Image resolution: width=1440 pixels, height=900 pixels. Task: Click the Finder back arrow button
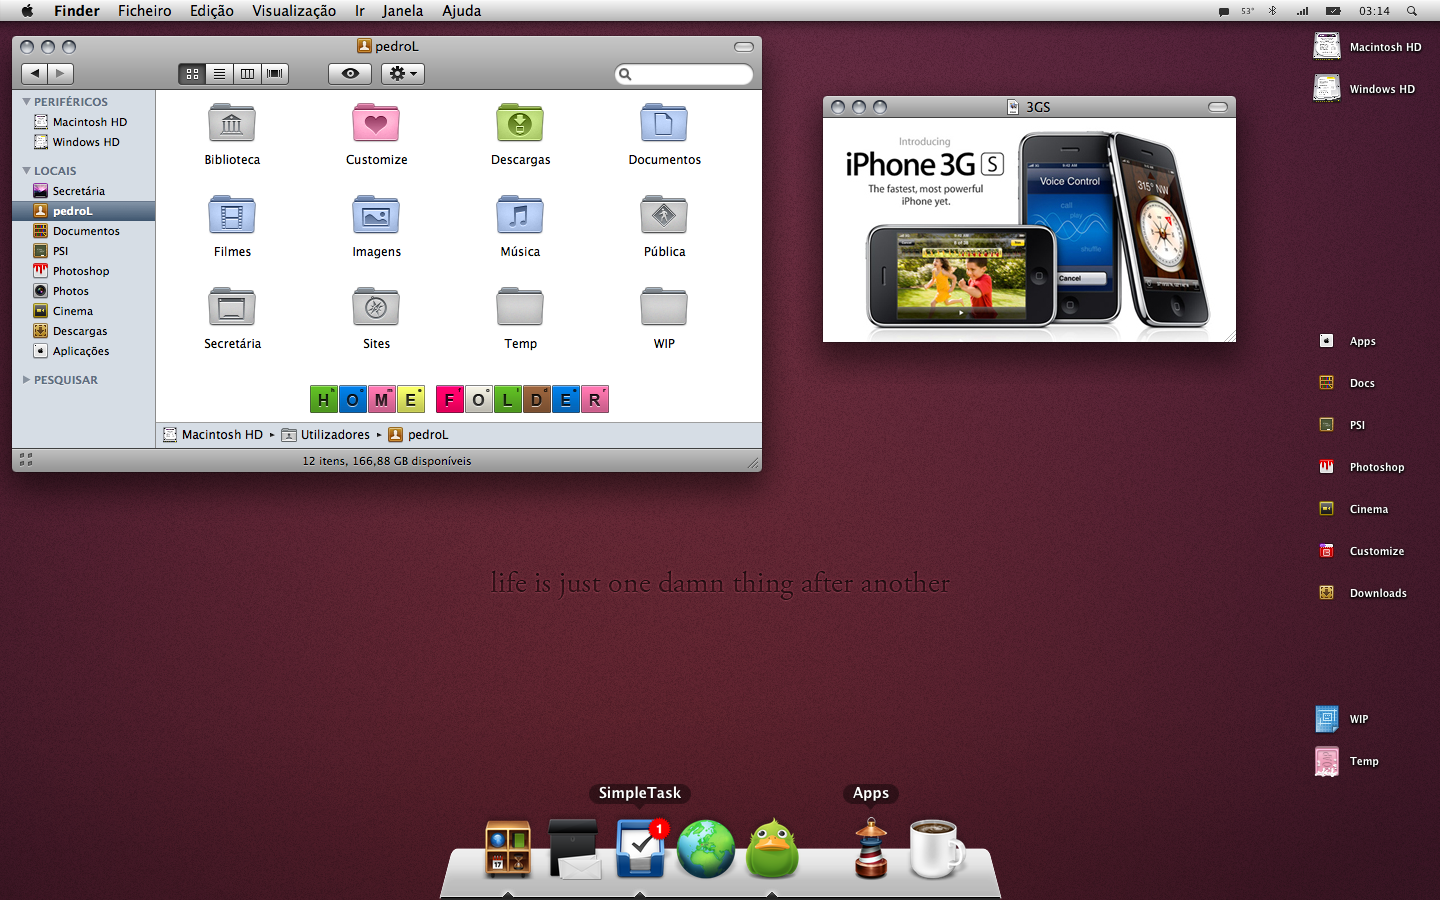pos(35,73)
